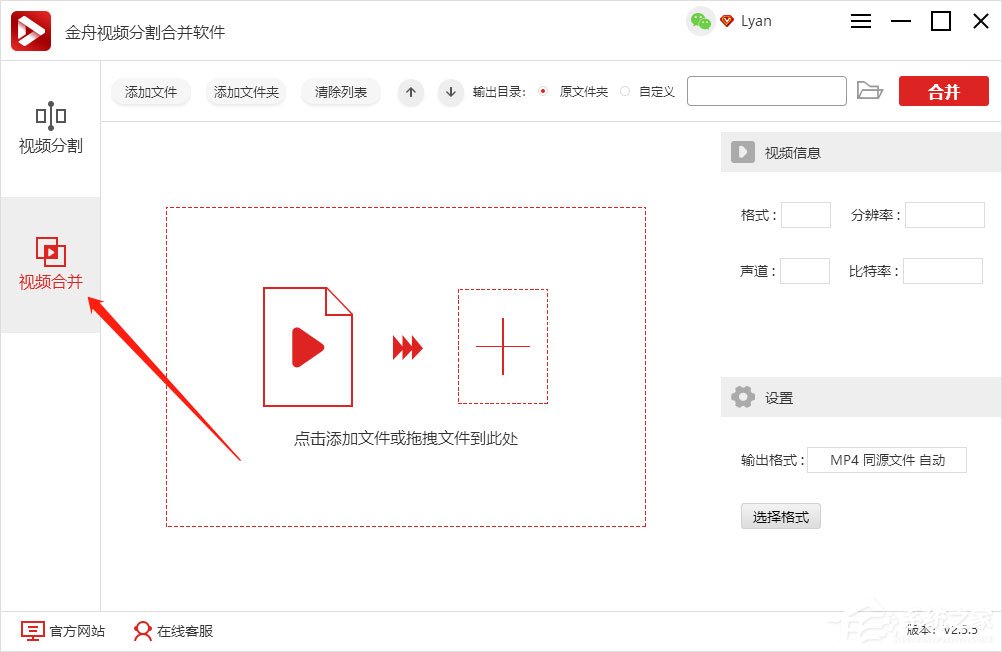Open the hamburger menu in the title bar
Screen dimensions: 1002x652
point(860,20)
